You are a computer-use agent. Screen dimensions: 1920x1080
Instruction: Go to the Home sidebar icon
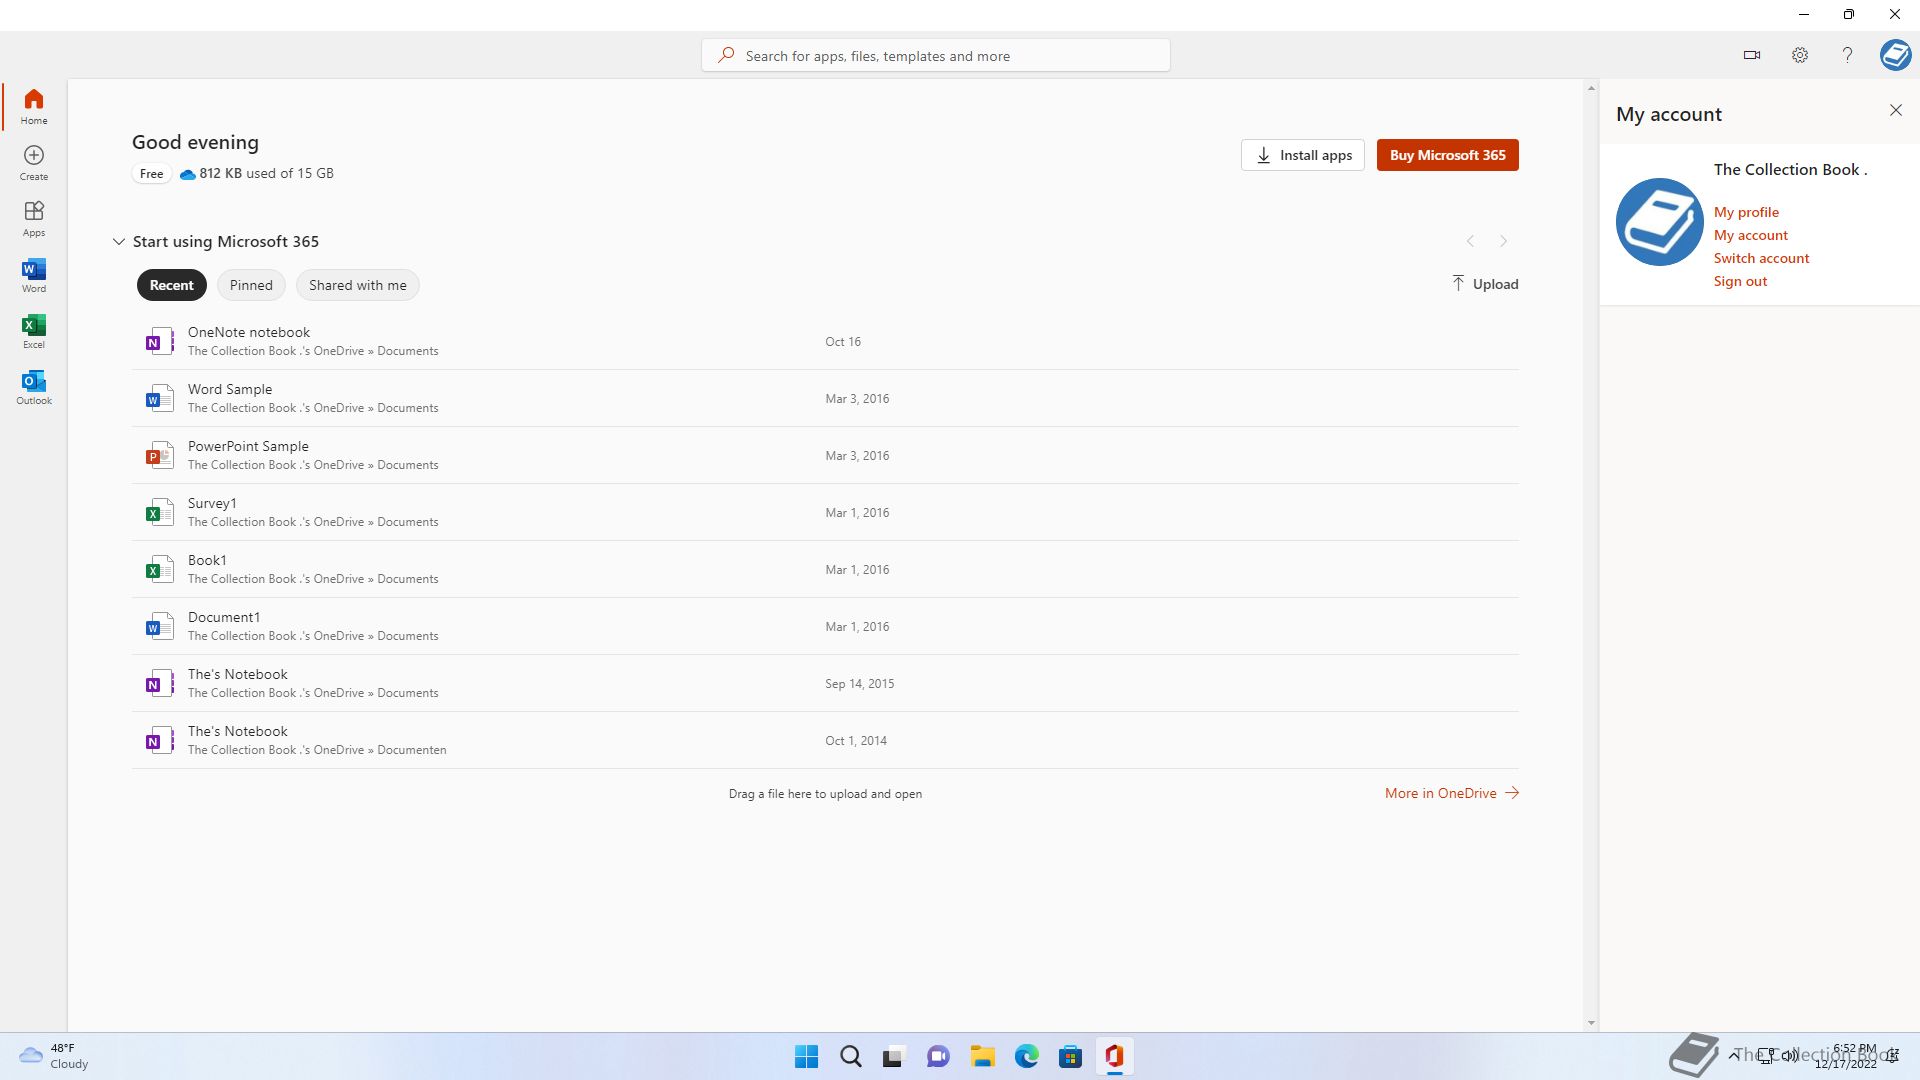click(x=34, y=106)
